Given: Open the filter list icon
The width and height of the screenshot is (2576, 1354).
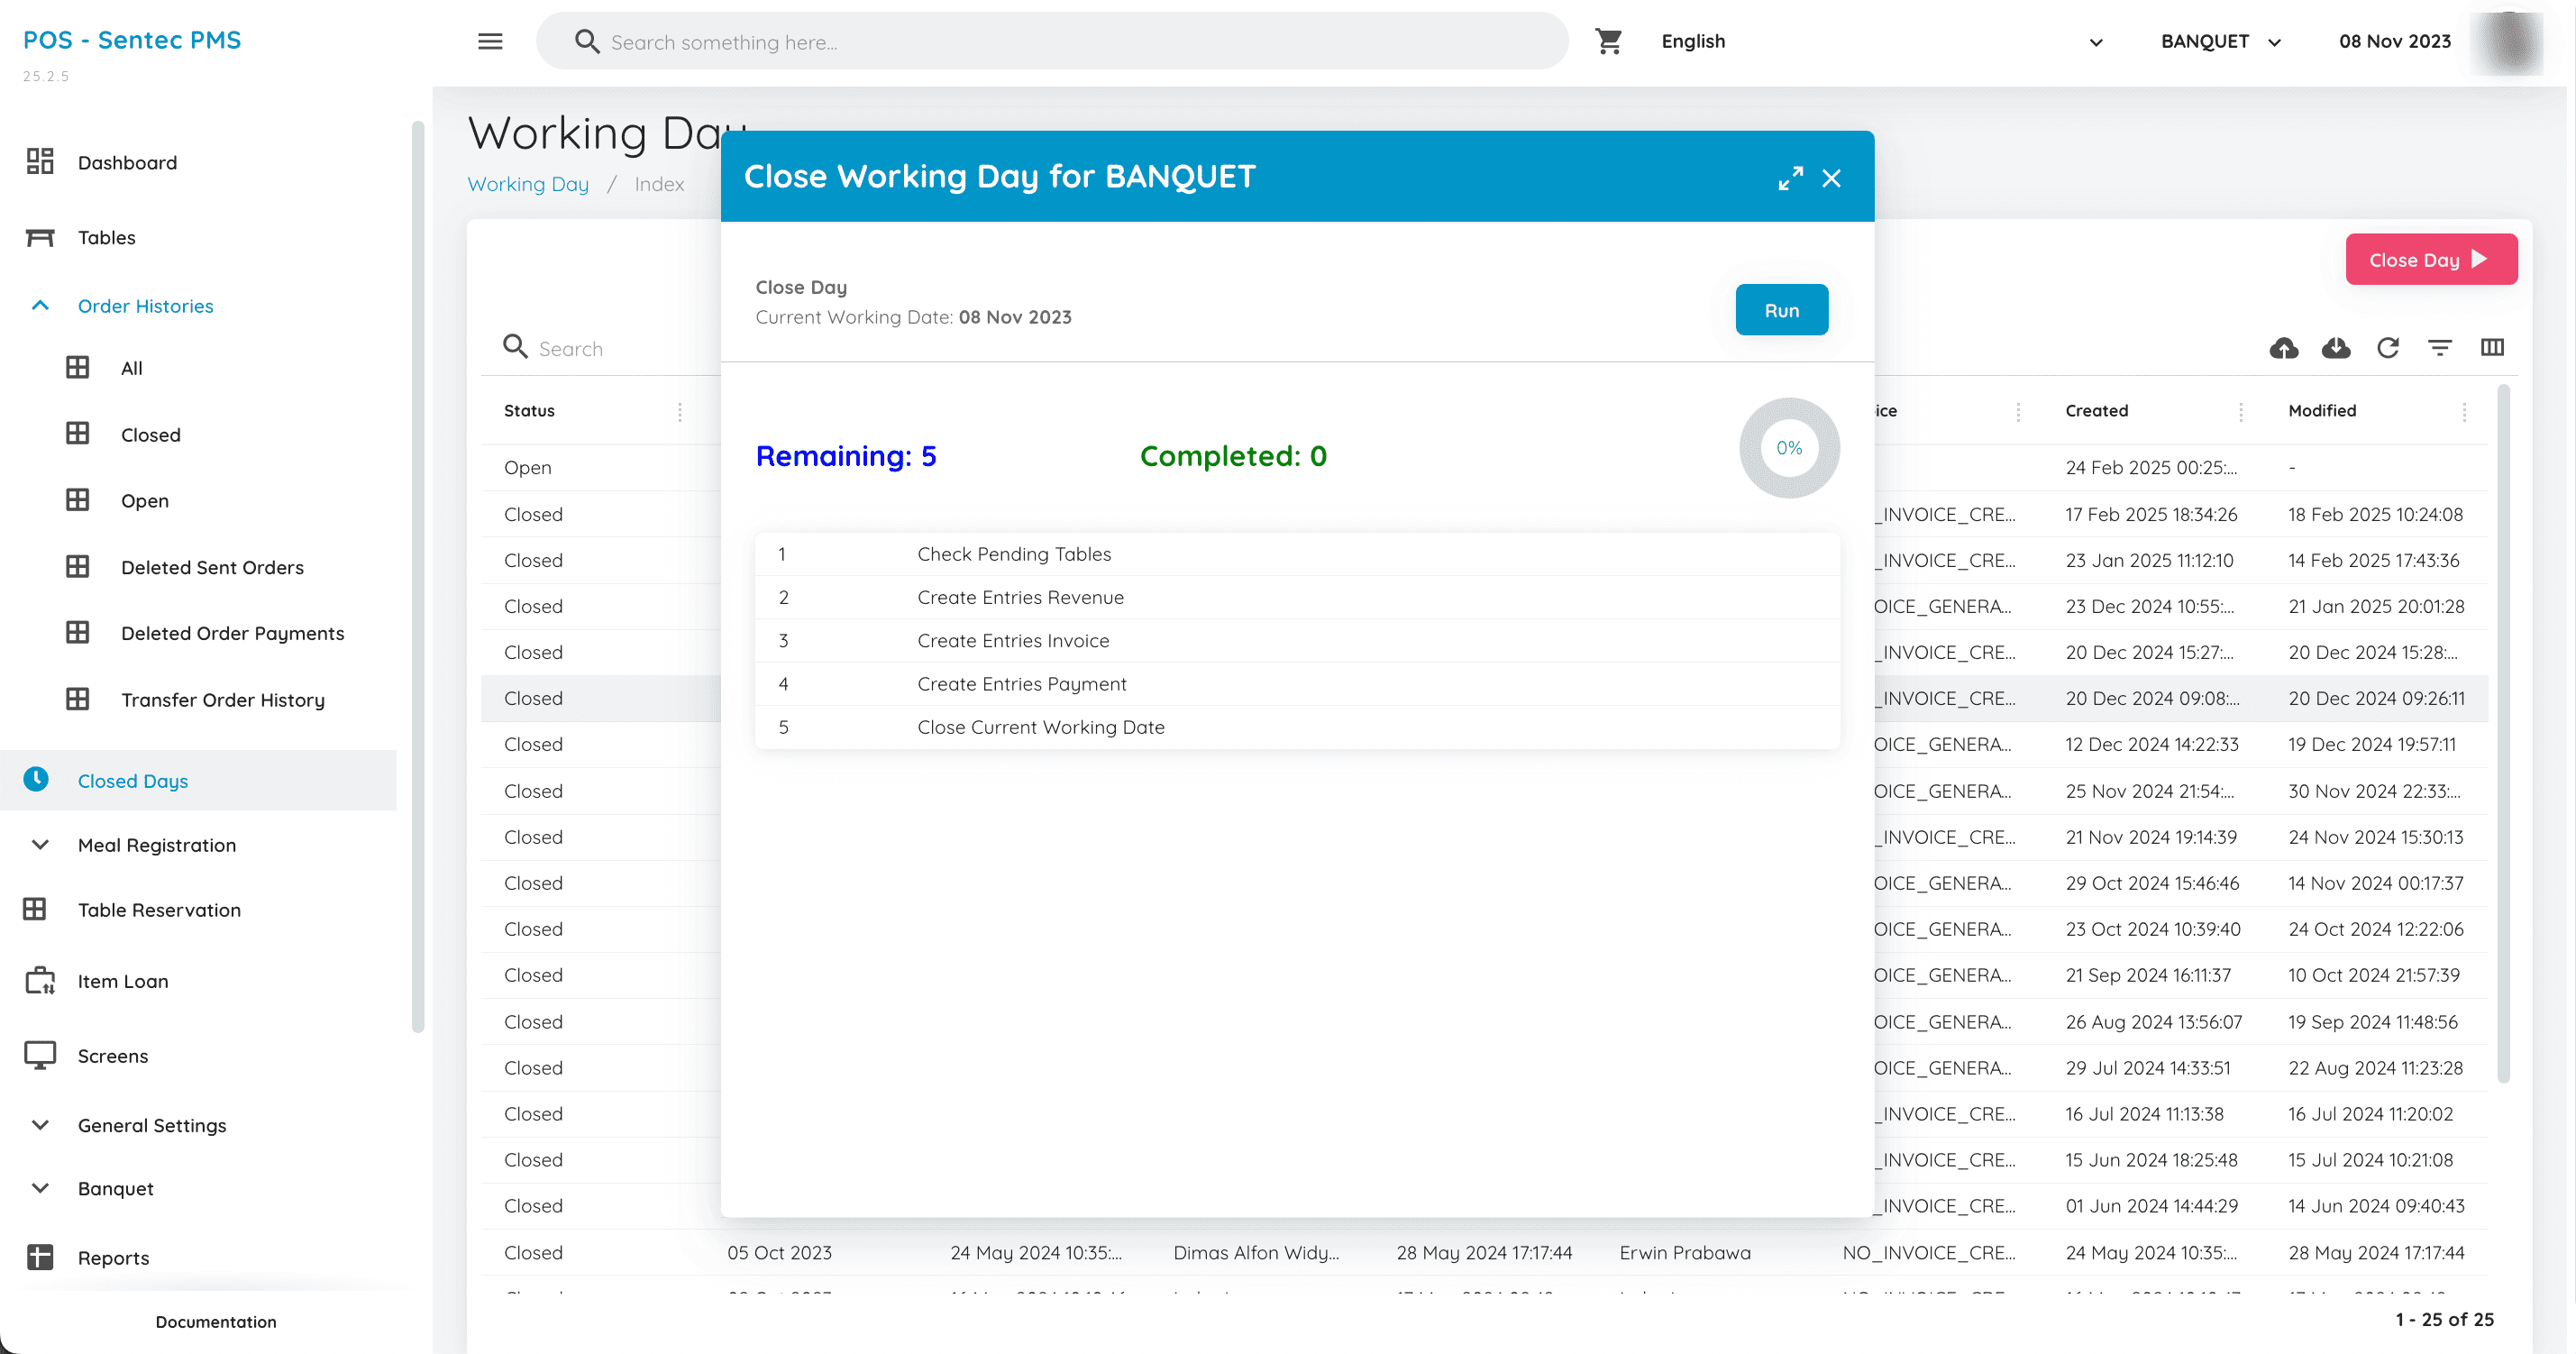Looking at the screenshot, I should tap(2440, 347).
